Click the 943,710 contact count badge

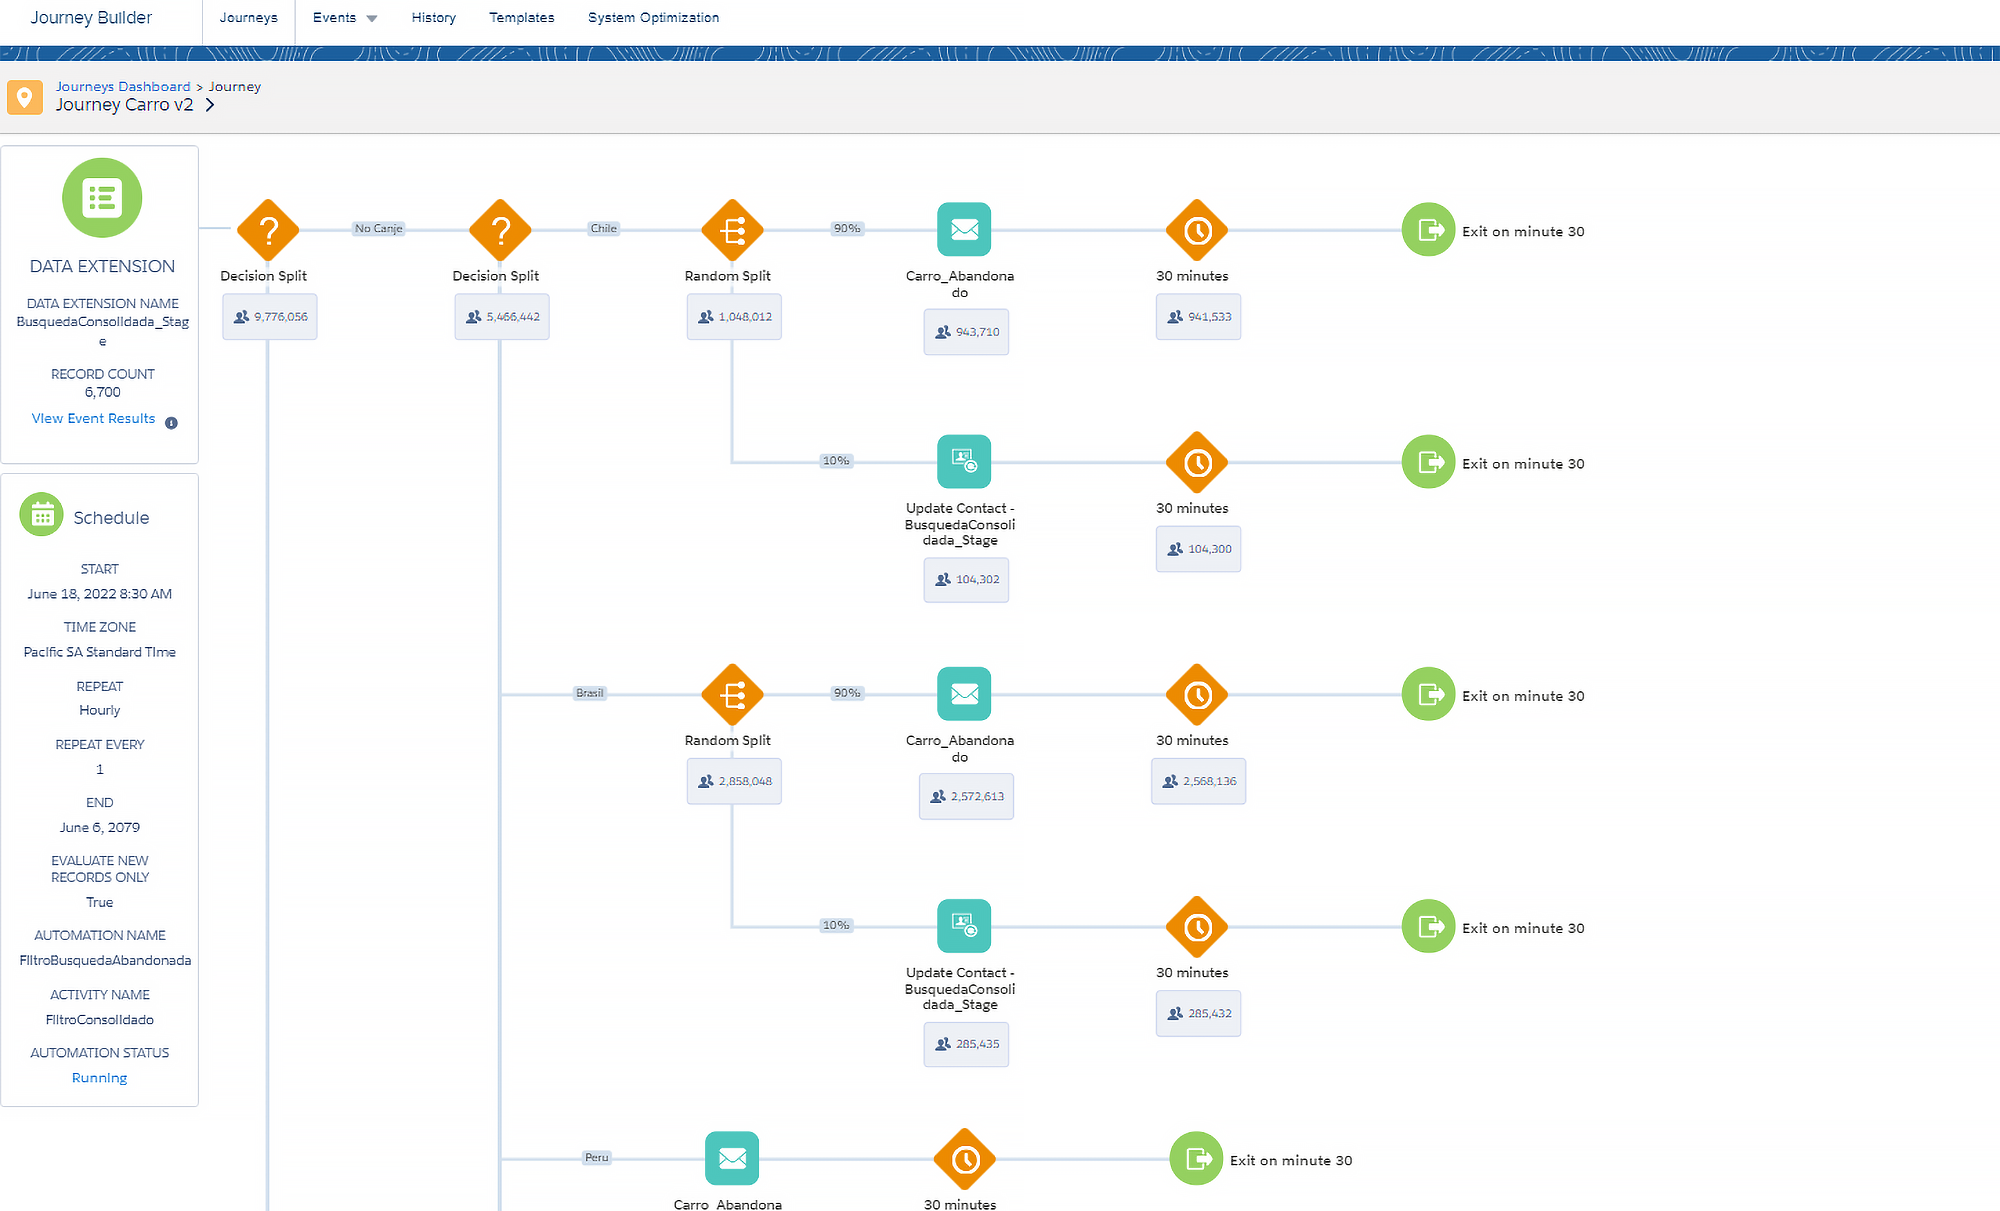point(966,332)
